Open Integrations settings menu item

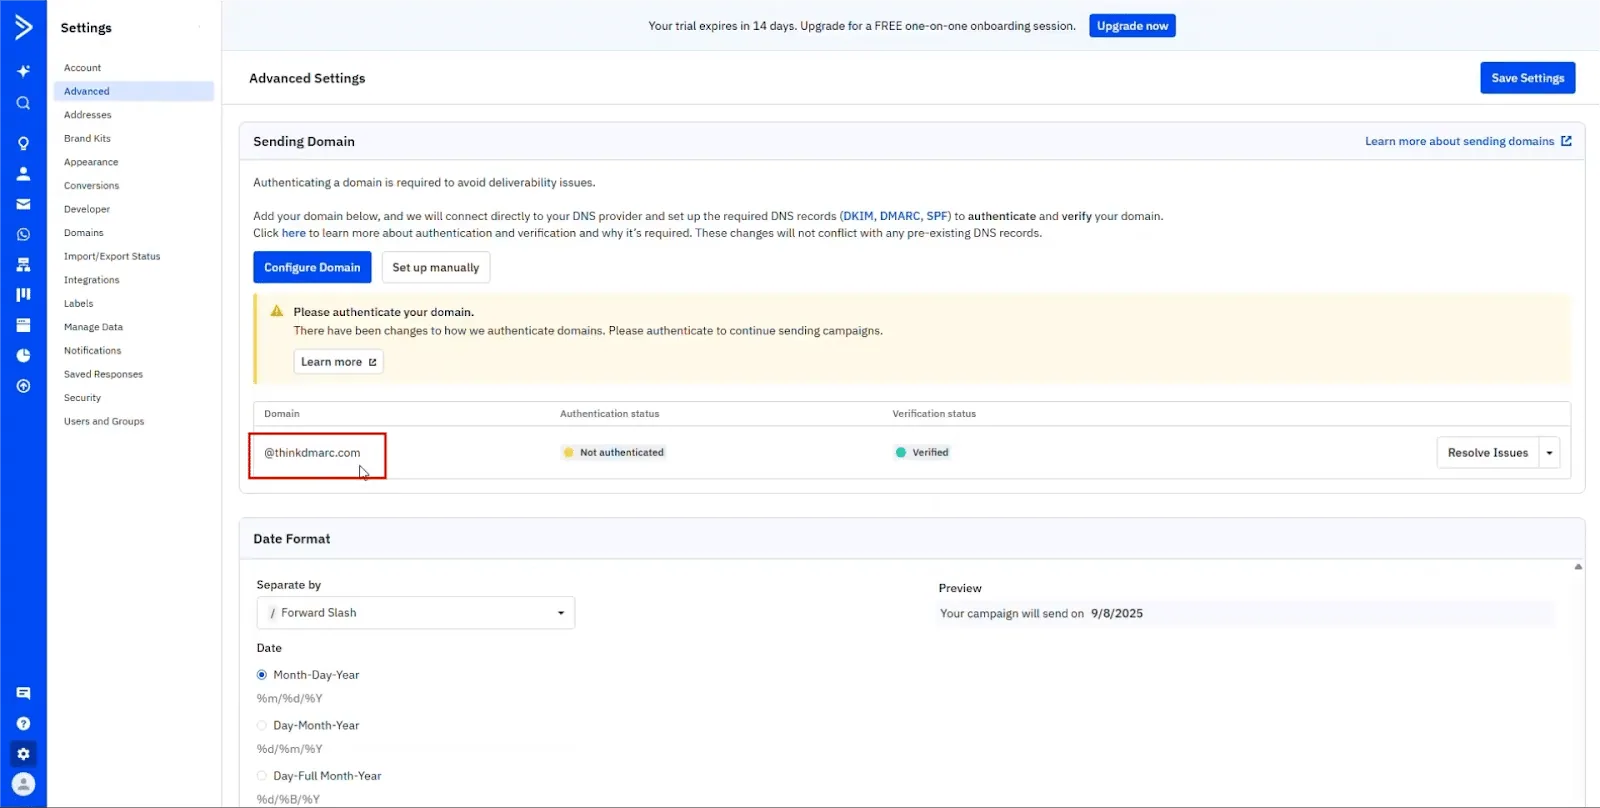coord(92,280)
